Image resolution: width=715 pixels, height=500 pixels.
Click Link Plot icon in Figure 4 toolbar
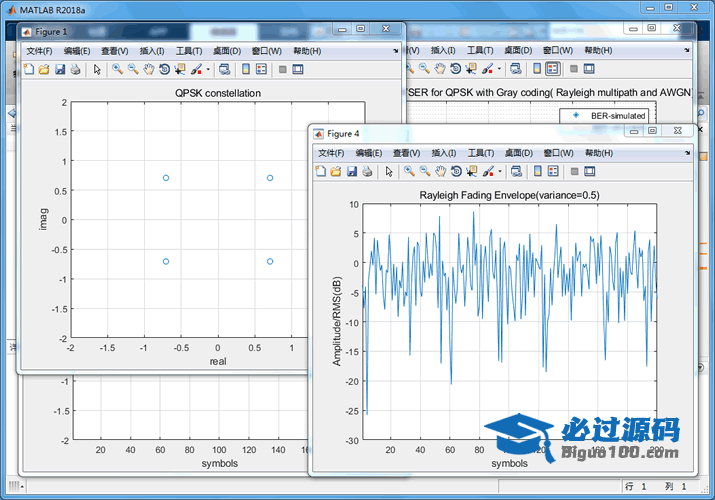(x=516, y=171)
